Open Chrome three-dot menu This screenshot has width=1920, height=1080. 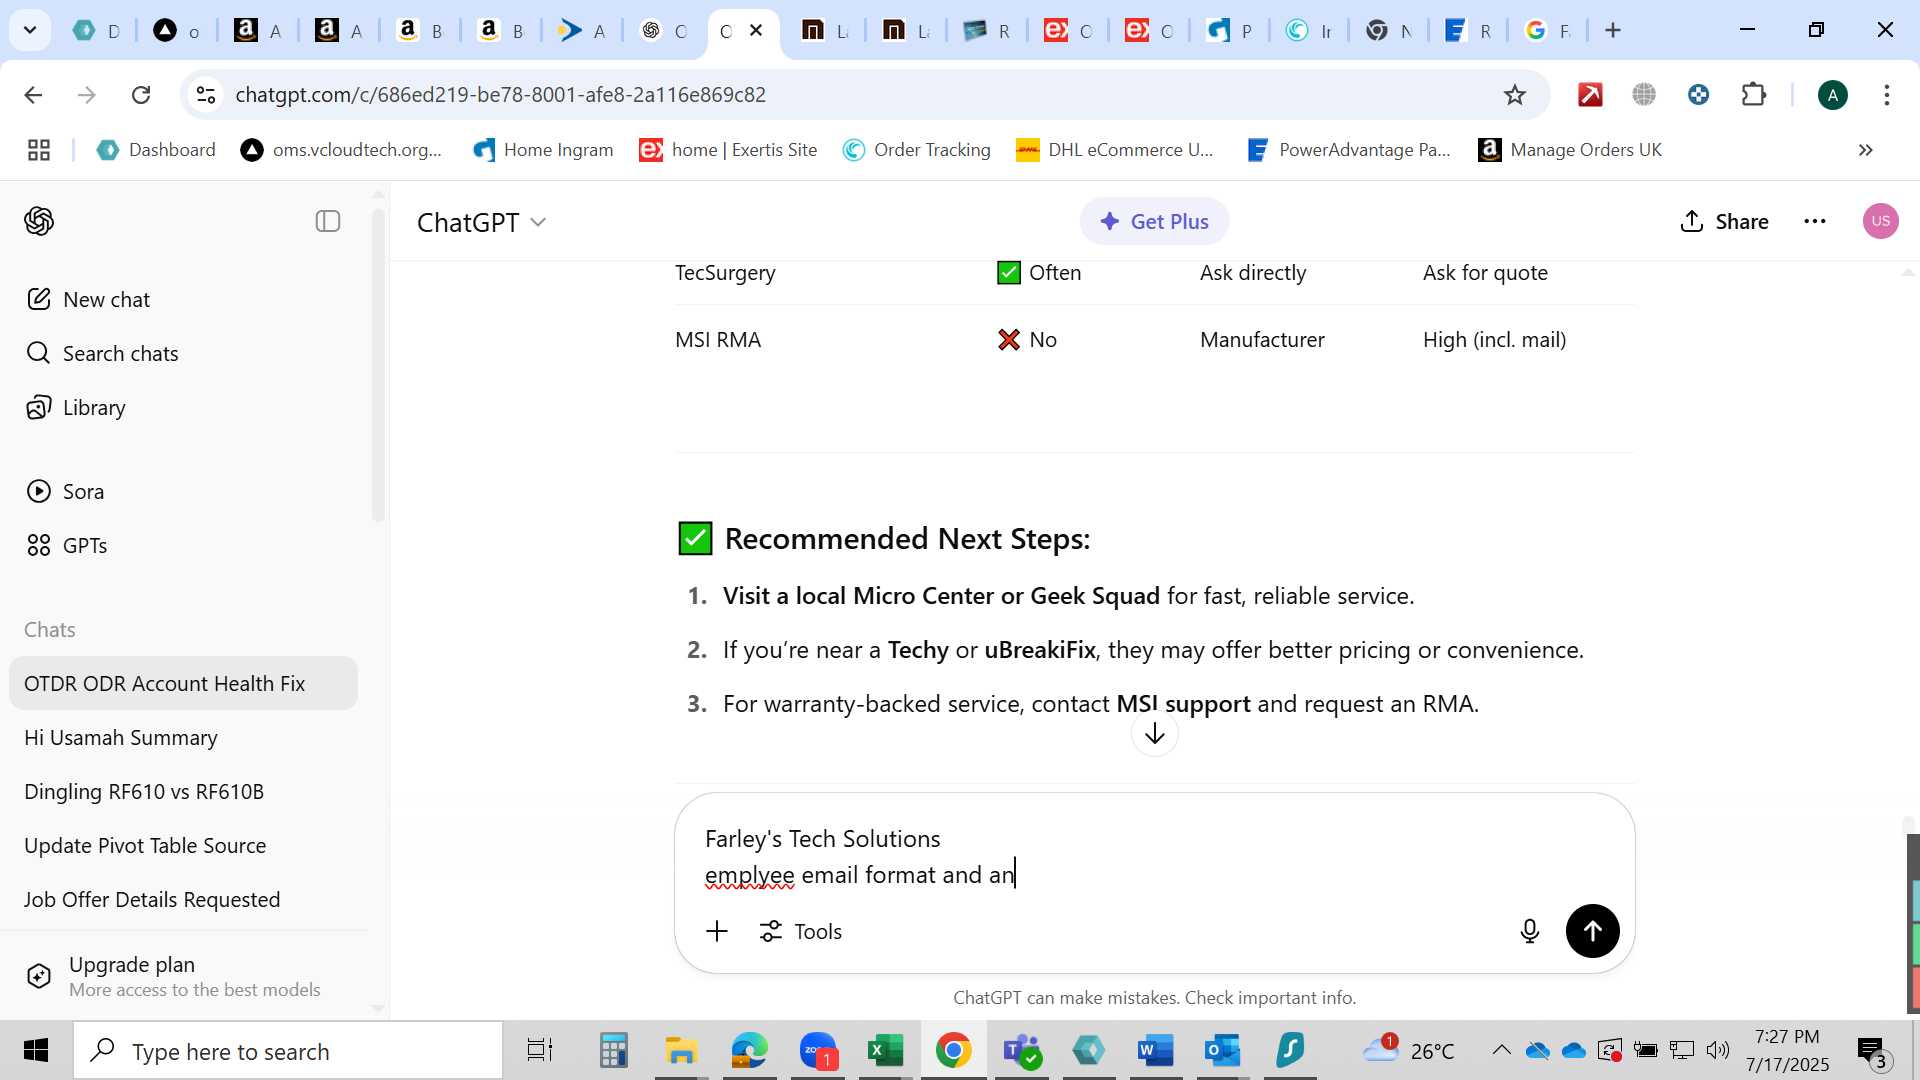(x=1887, y=95)
